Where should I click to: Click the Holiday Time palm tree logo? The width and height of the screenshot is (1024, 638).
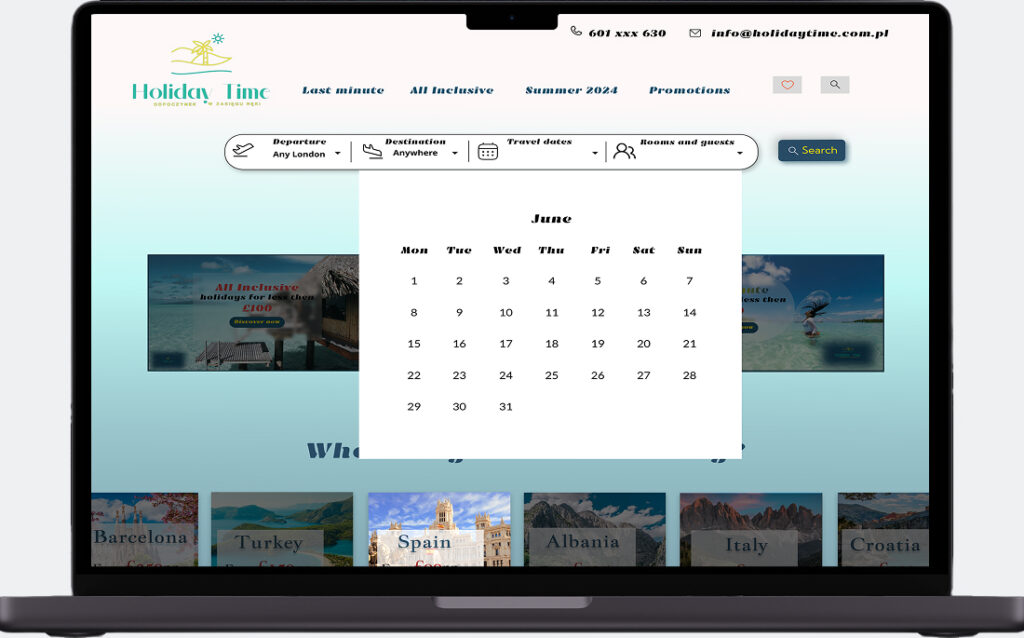point(200,71)
